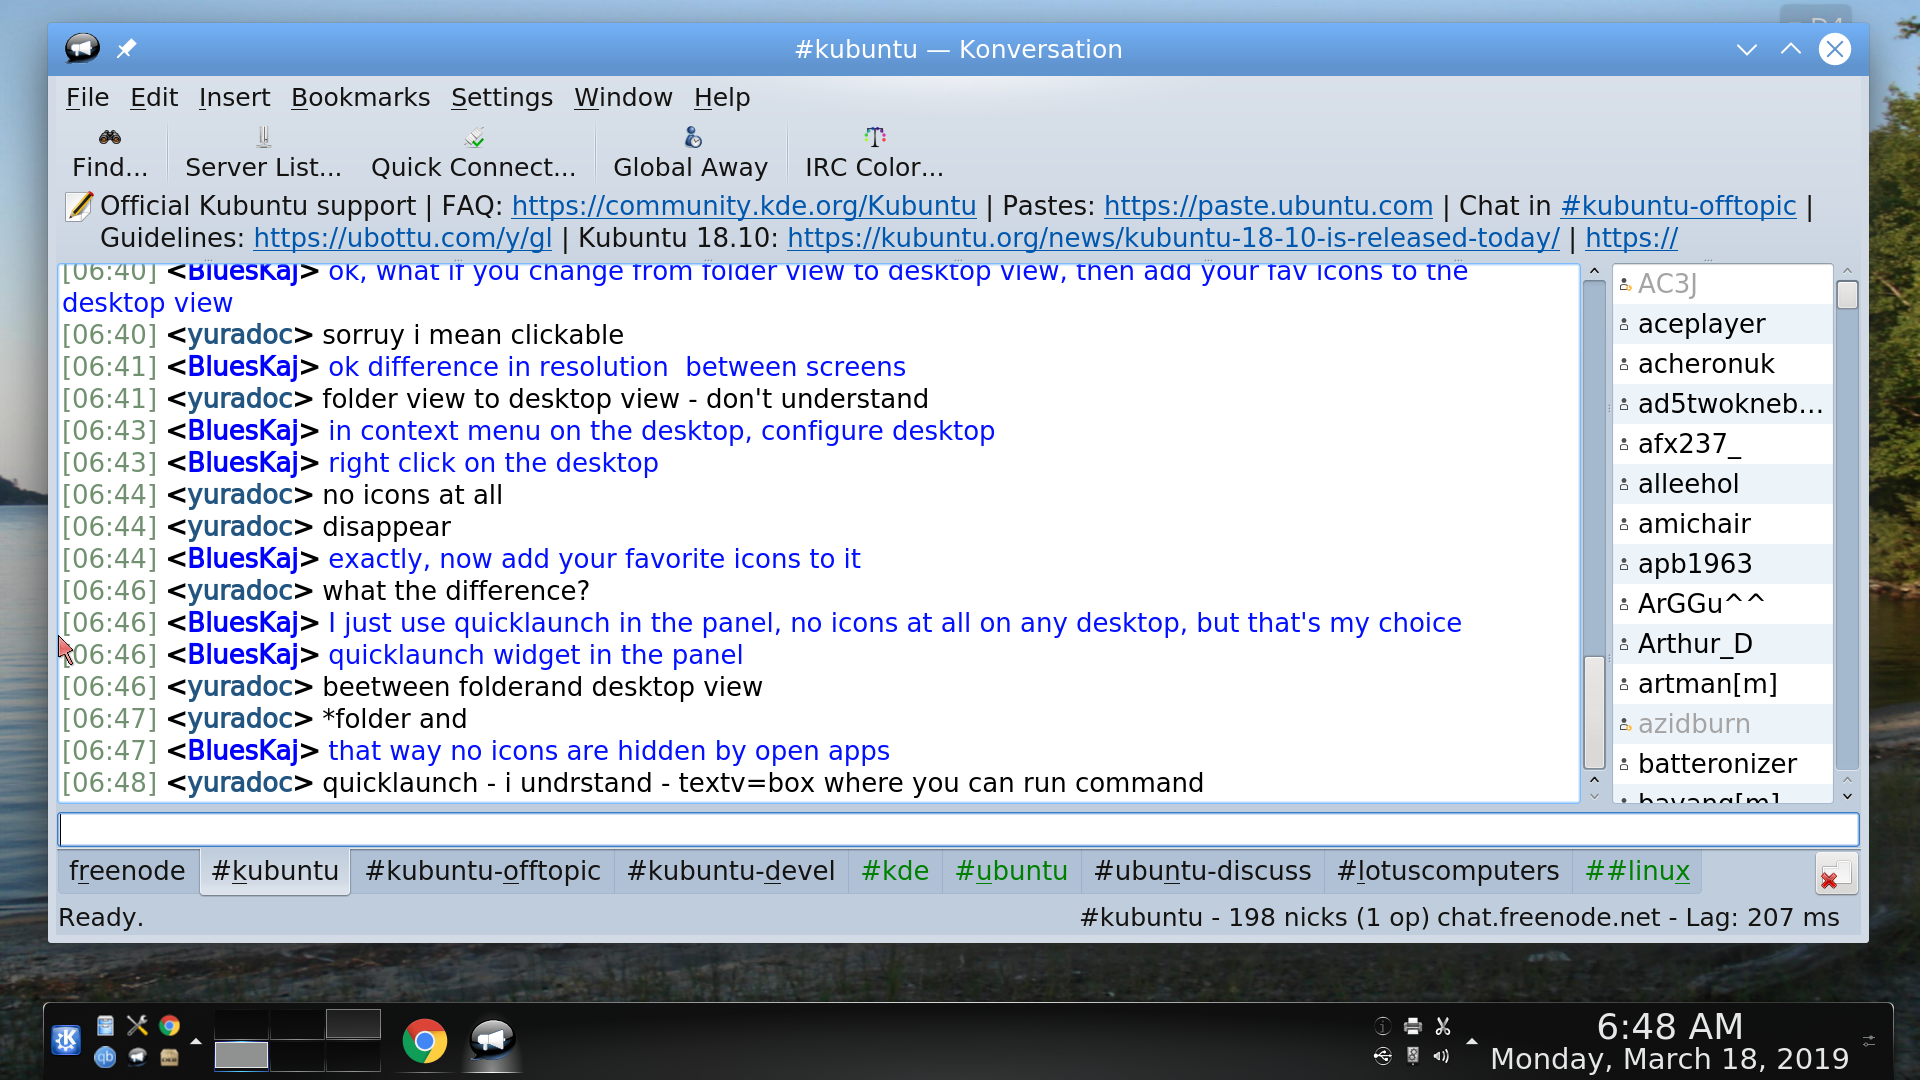The width and height of the screenshot is (1920, 1080).
Task: Open the Find binoculars tool
Action: 110,152
